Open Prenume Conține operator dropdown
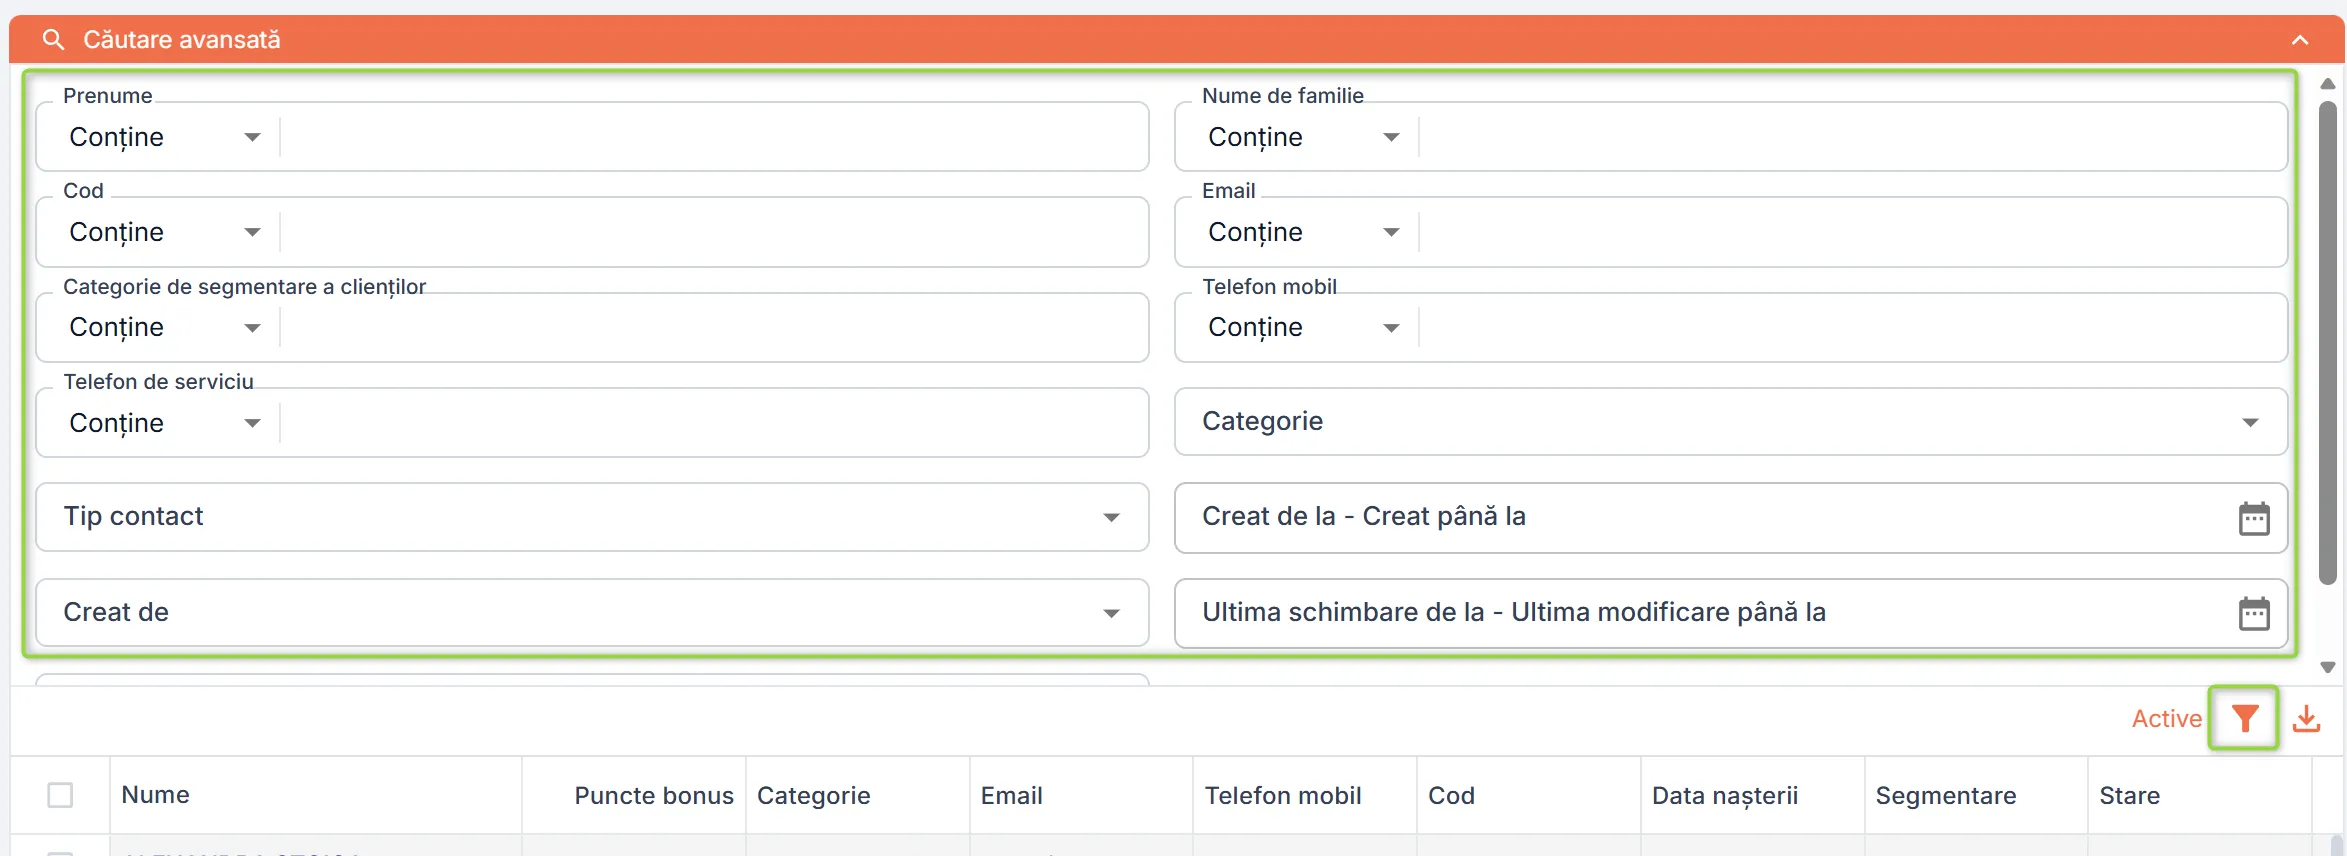Screen dimensions: 2347x856 tap(165, 137)
